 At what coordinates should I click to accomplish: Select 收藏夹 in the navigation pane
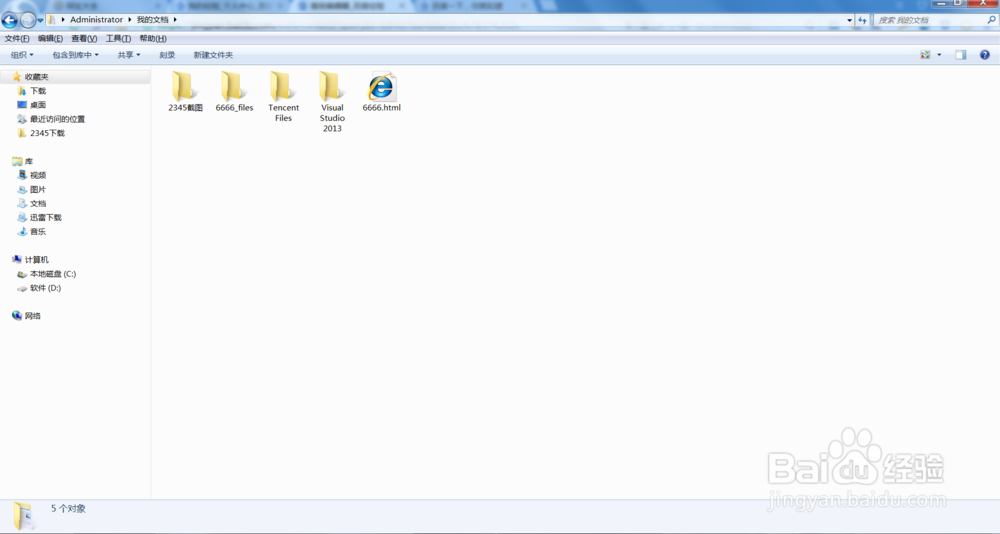click(36, 77)
